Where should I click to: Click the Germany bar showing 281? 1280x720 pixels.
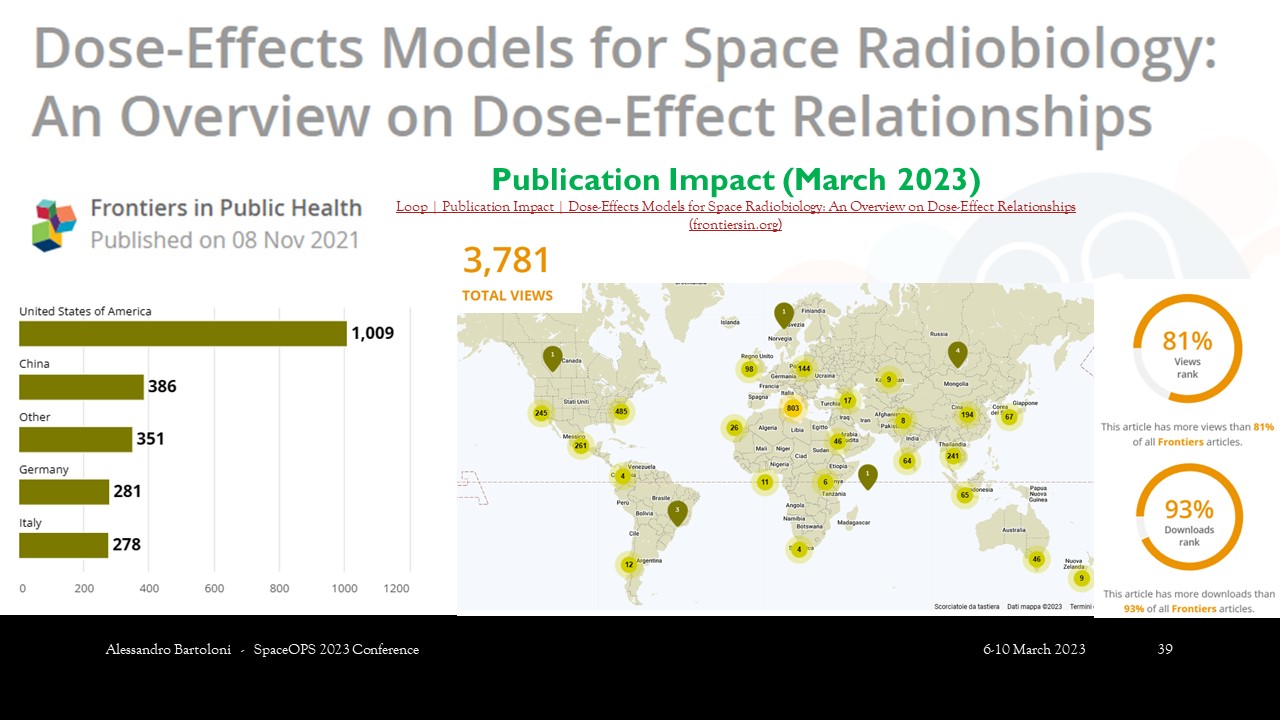click(x=64, y=492)
